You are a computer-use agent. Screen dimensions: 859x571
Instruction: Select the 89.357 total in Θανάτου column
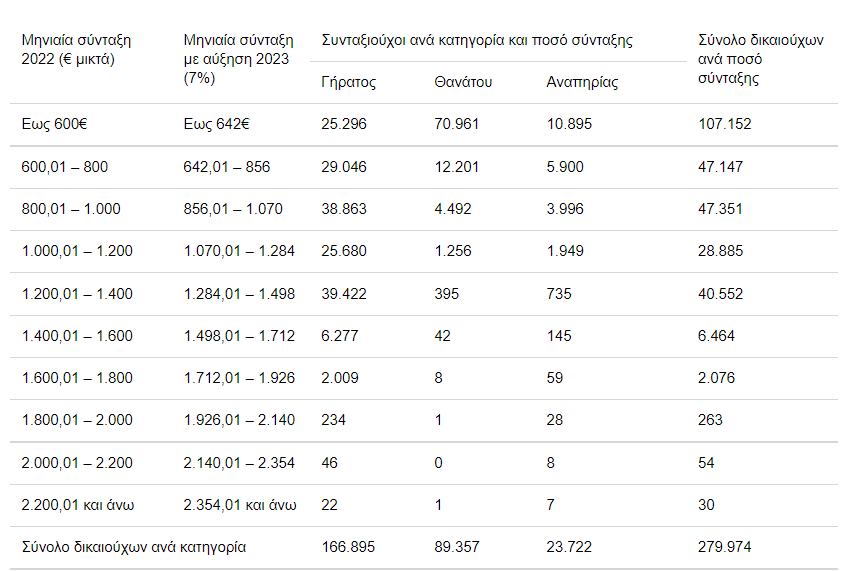(x=457, y=547)
